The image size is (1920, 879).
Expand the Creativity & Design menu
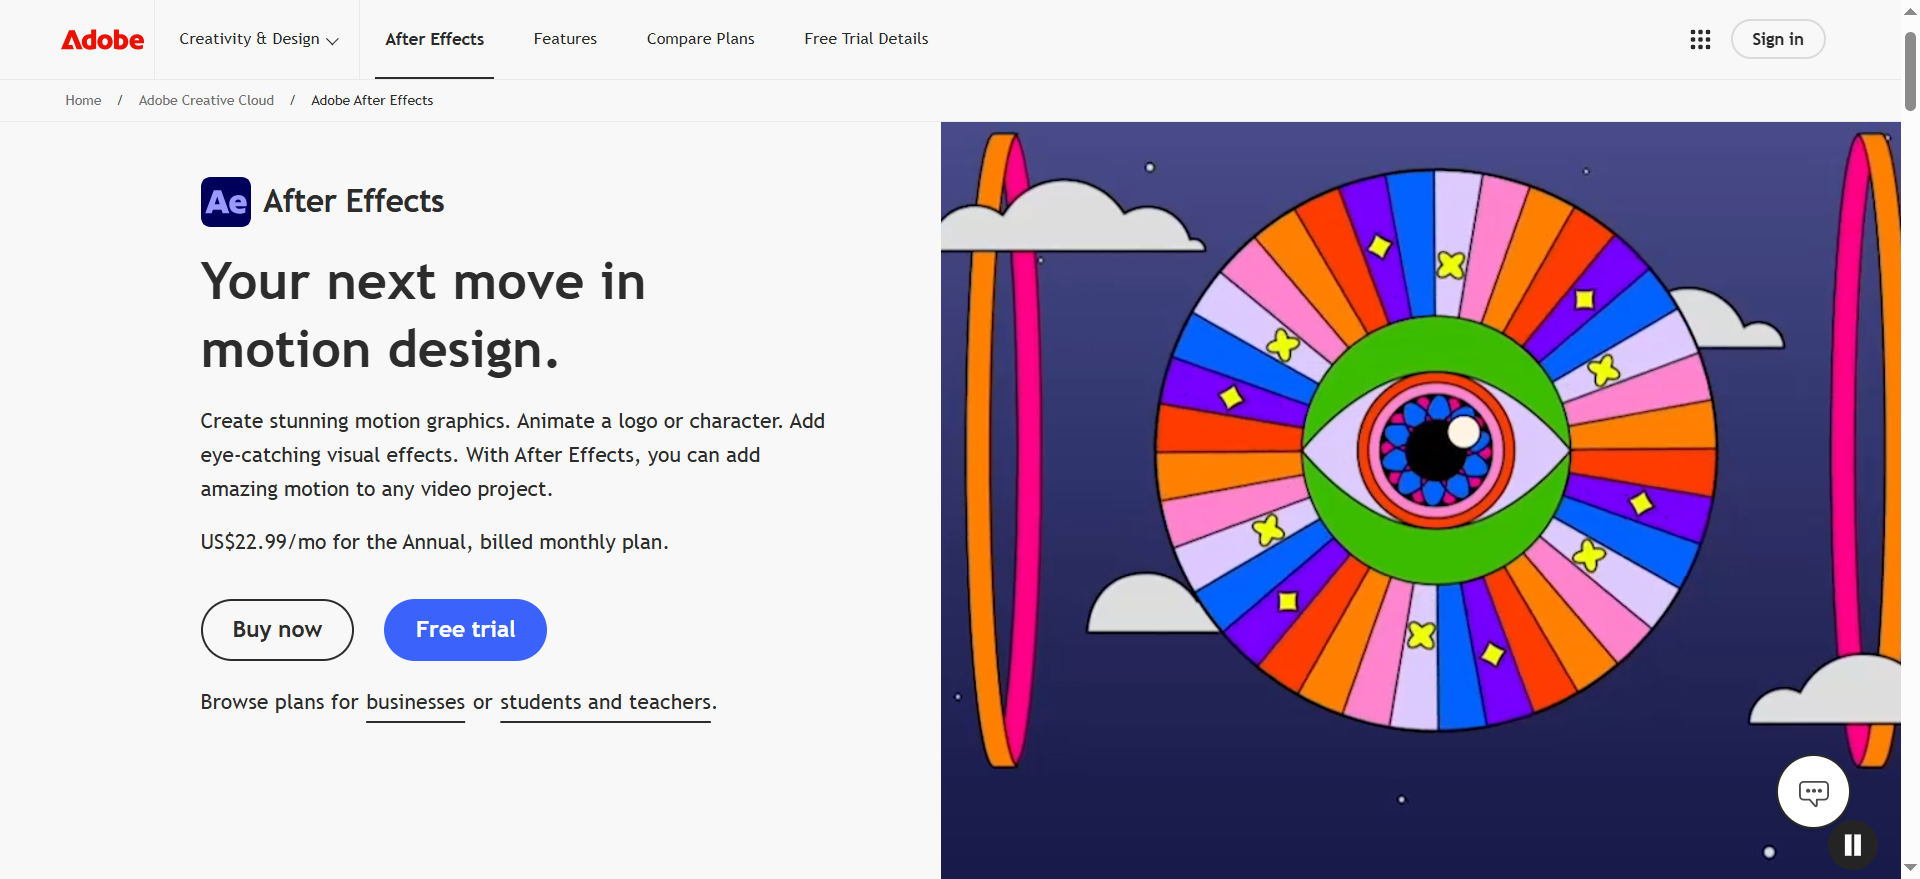coord(259,39)
